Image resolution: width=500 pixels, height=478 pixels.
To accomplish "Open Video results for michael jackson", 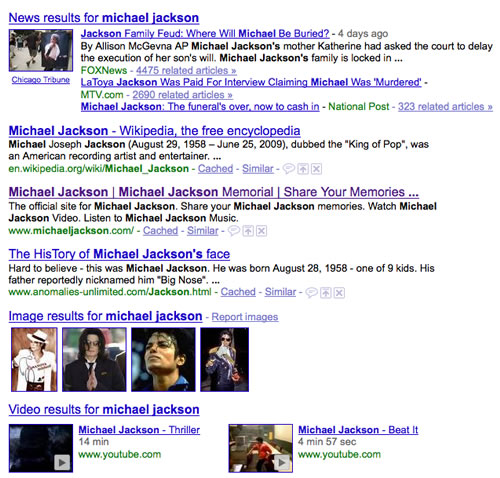I will point(104,409).
